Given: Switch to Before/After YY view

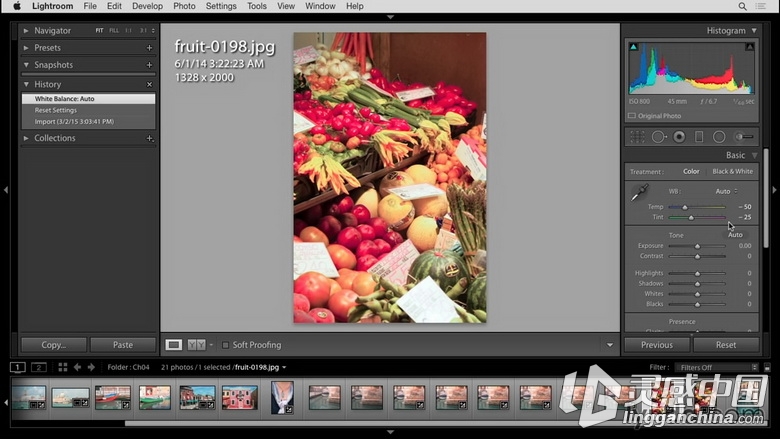Looking at the screenshot, I should (196, 345).
